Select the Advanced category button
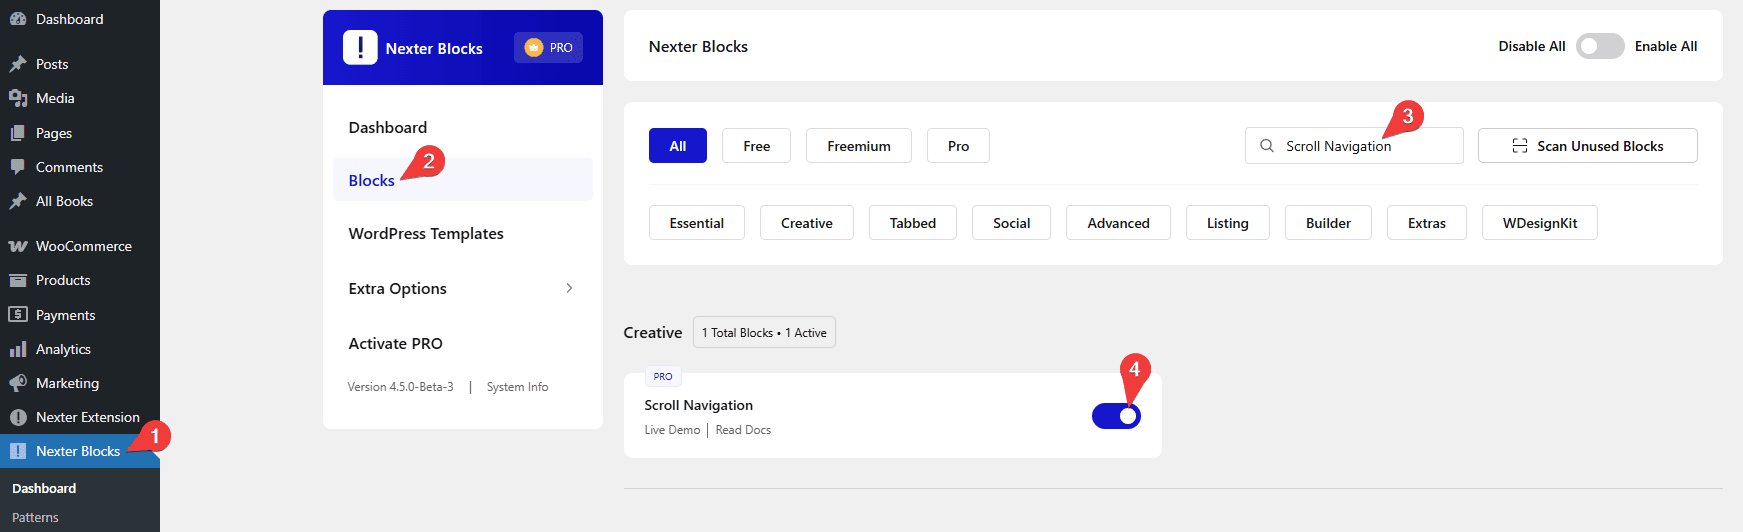 1118,223
